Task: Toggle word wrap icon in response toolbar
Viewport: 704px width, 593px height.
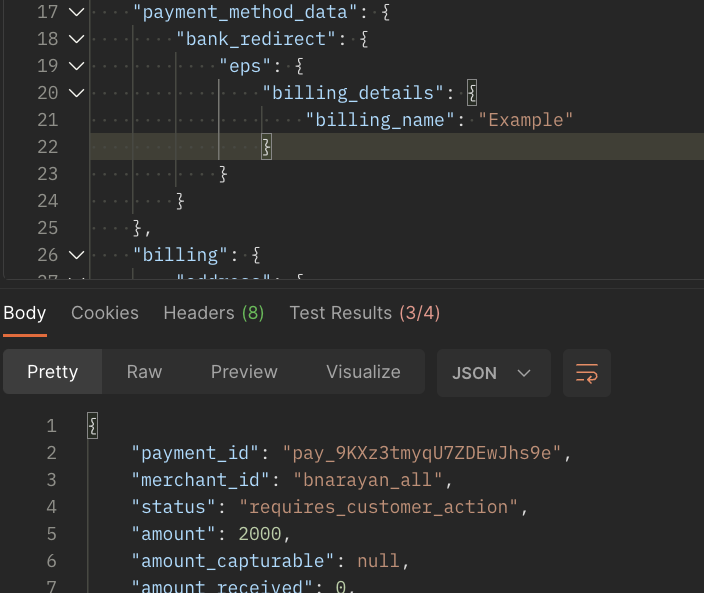Action: tap(586, 373)
